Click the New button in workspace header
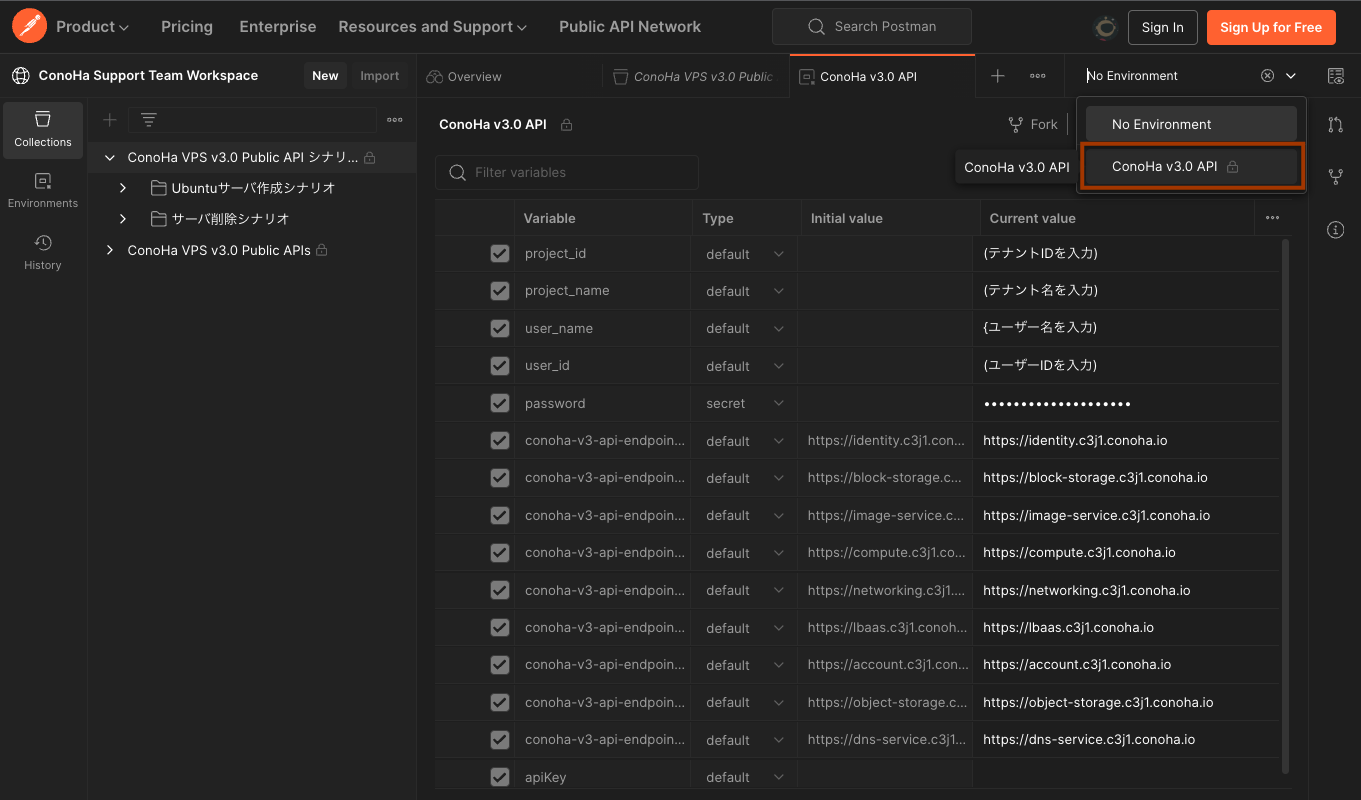The height and width of the screenshot is (800, 1361). coord(325,76)
